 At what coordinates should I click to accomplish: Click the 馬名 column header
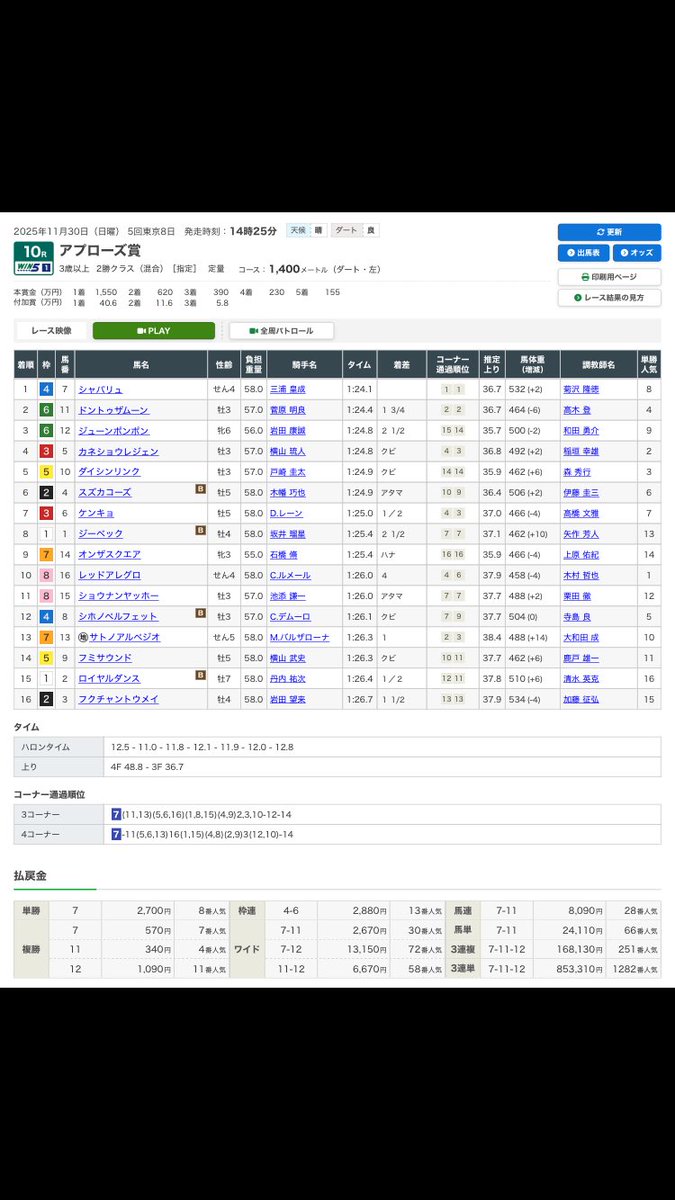click(x=140, y=365)
